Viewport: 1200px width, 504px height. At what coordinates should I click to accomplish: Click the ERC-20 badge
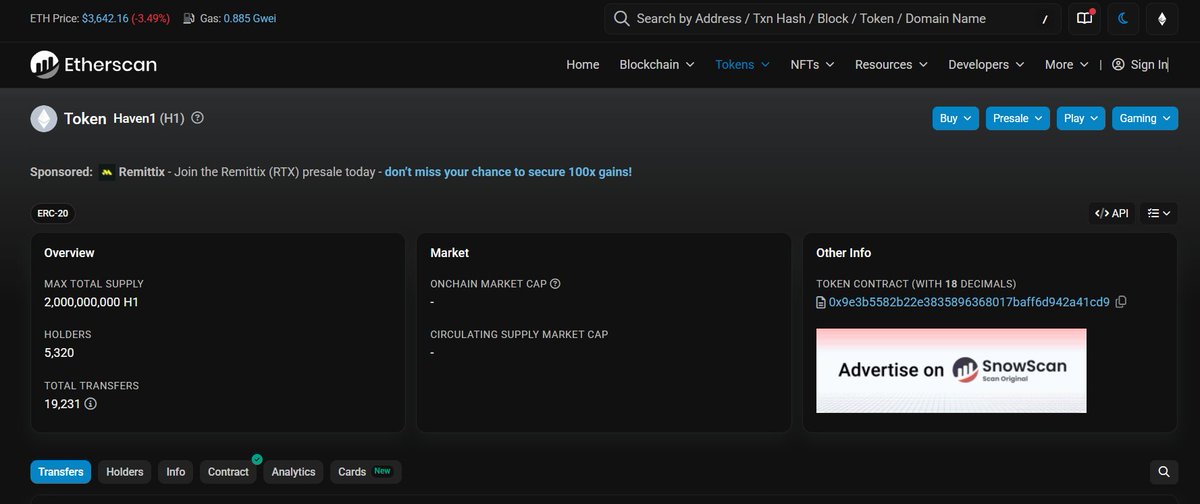pos(53,213)
